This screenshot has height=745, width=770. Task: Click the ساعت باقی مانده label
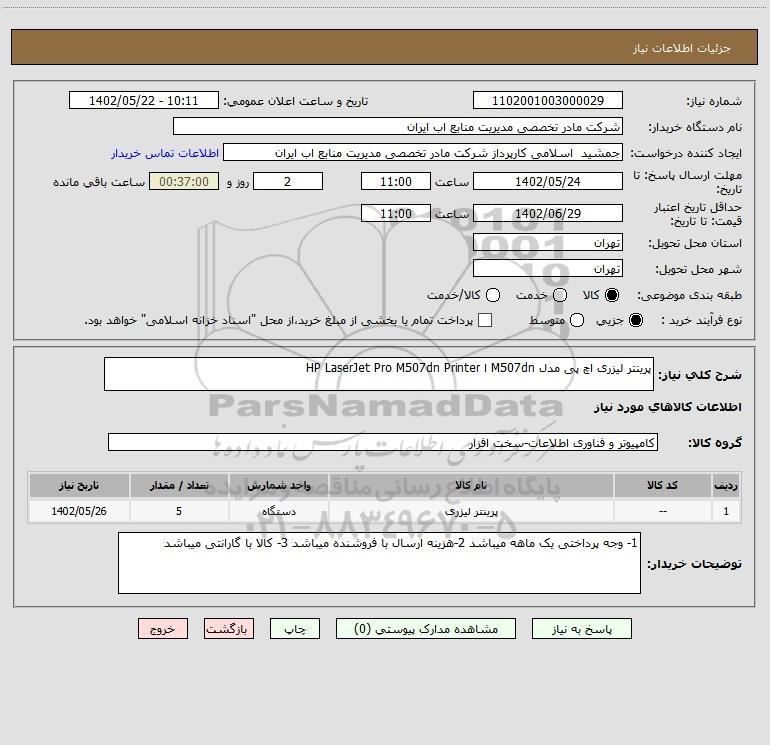coord(99,182)
